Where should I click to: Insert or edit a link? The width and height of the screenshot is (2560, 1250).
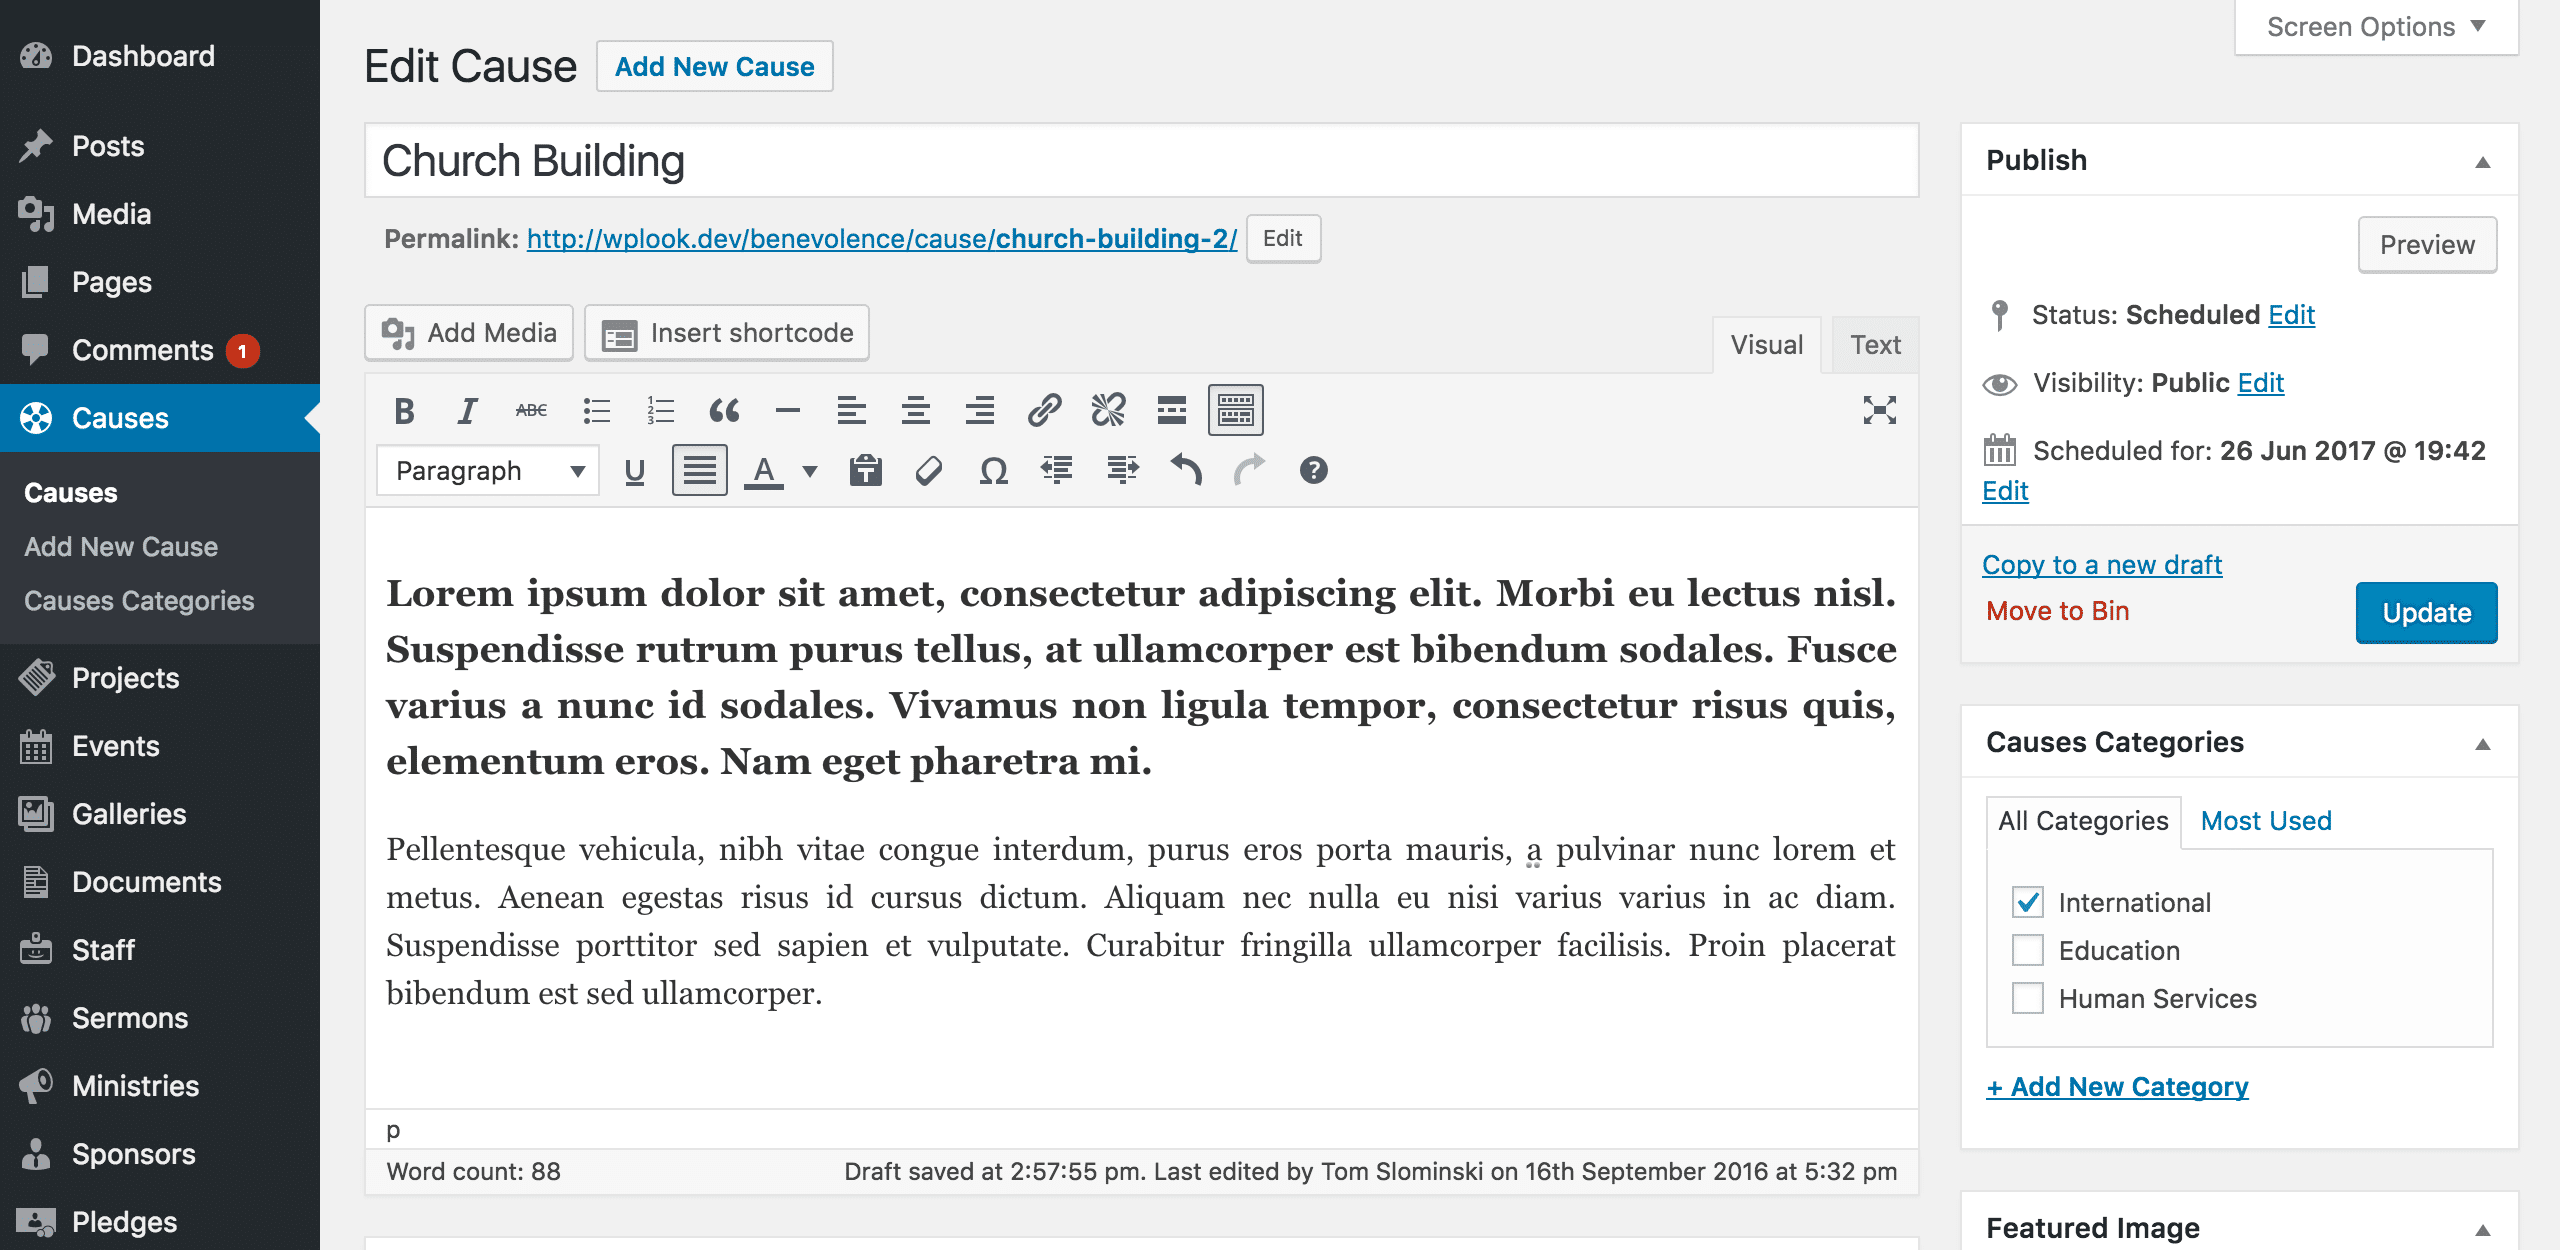(x=1044, y=410)
